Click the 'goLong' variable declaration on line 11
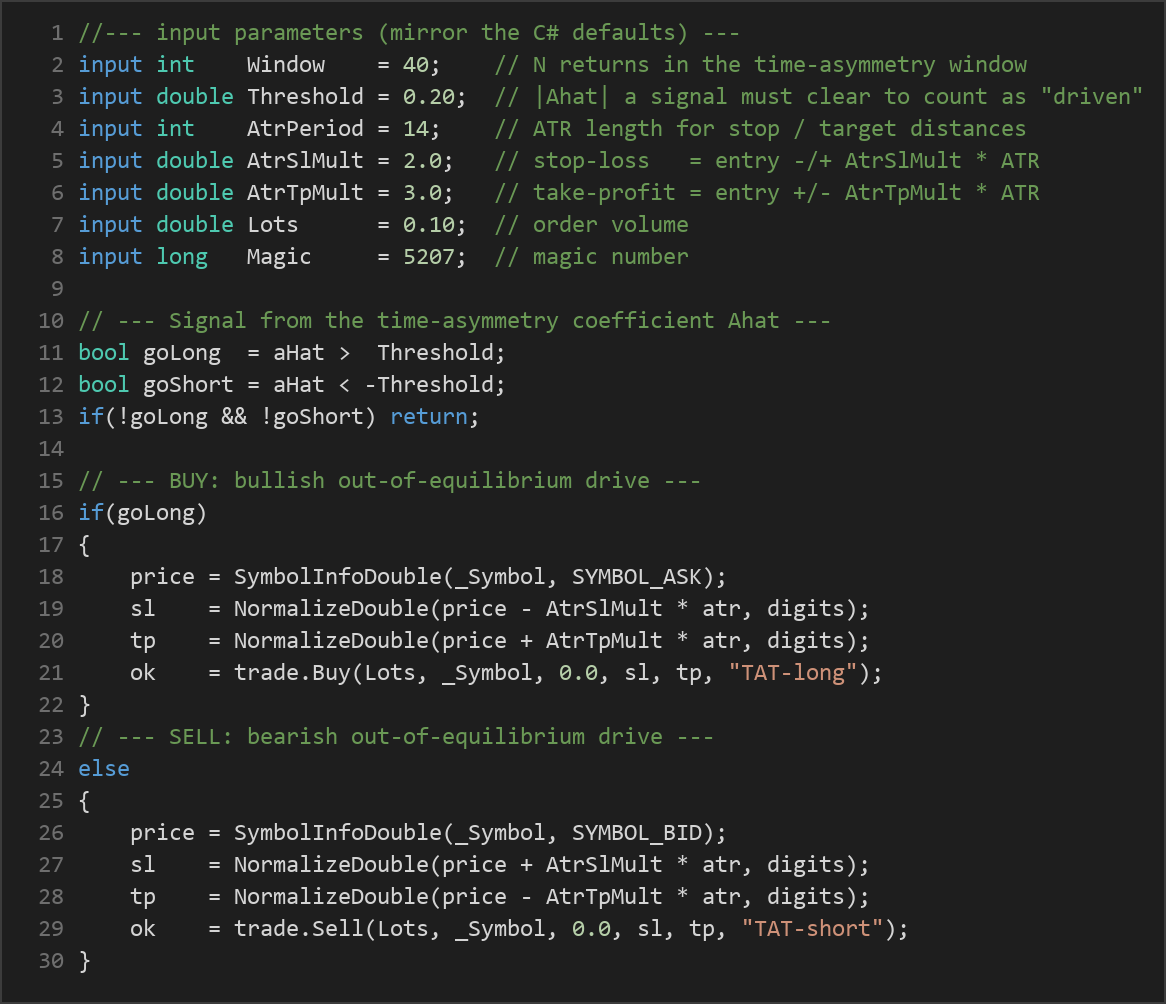 [x=181, y=353]
